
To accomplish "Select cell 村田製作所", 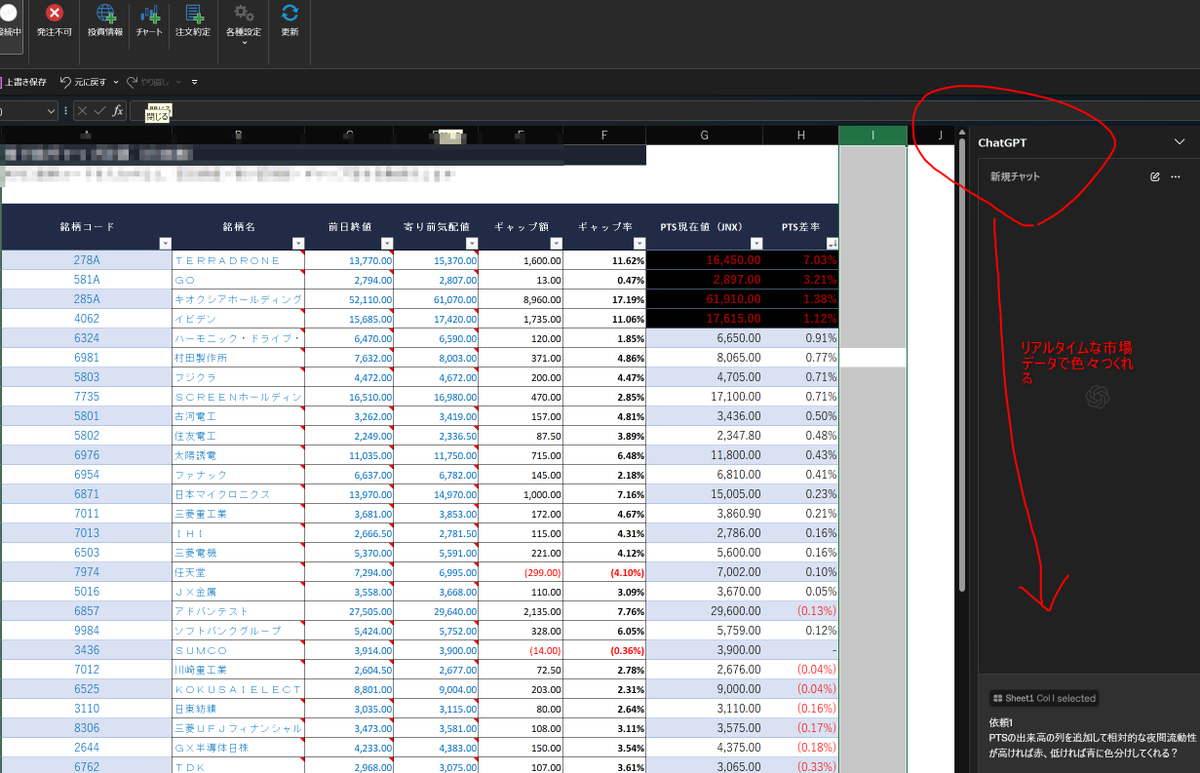I will (238, 358).
